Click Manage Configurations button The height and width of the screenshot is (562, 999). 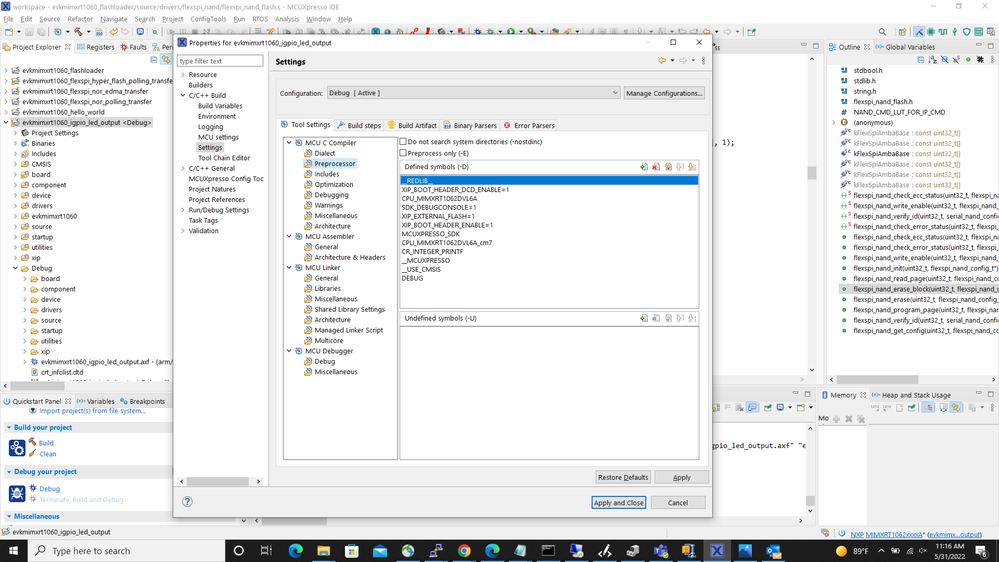tap(664, 93)
